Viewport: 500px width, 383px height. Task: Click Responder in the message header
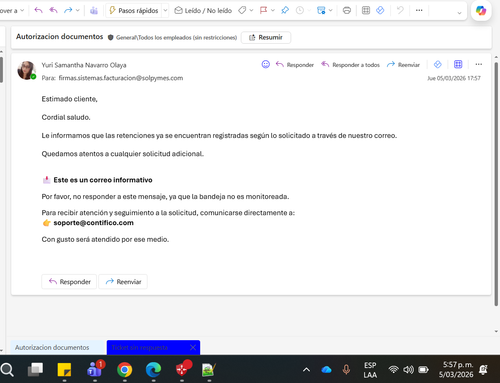[295, 65]
